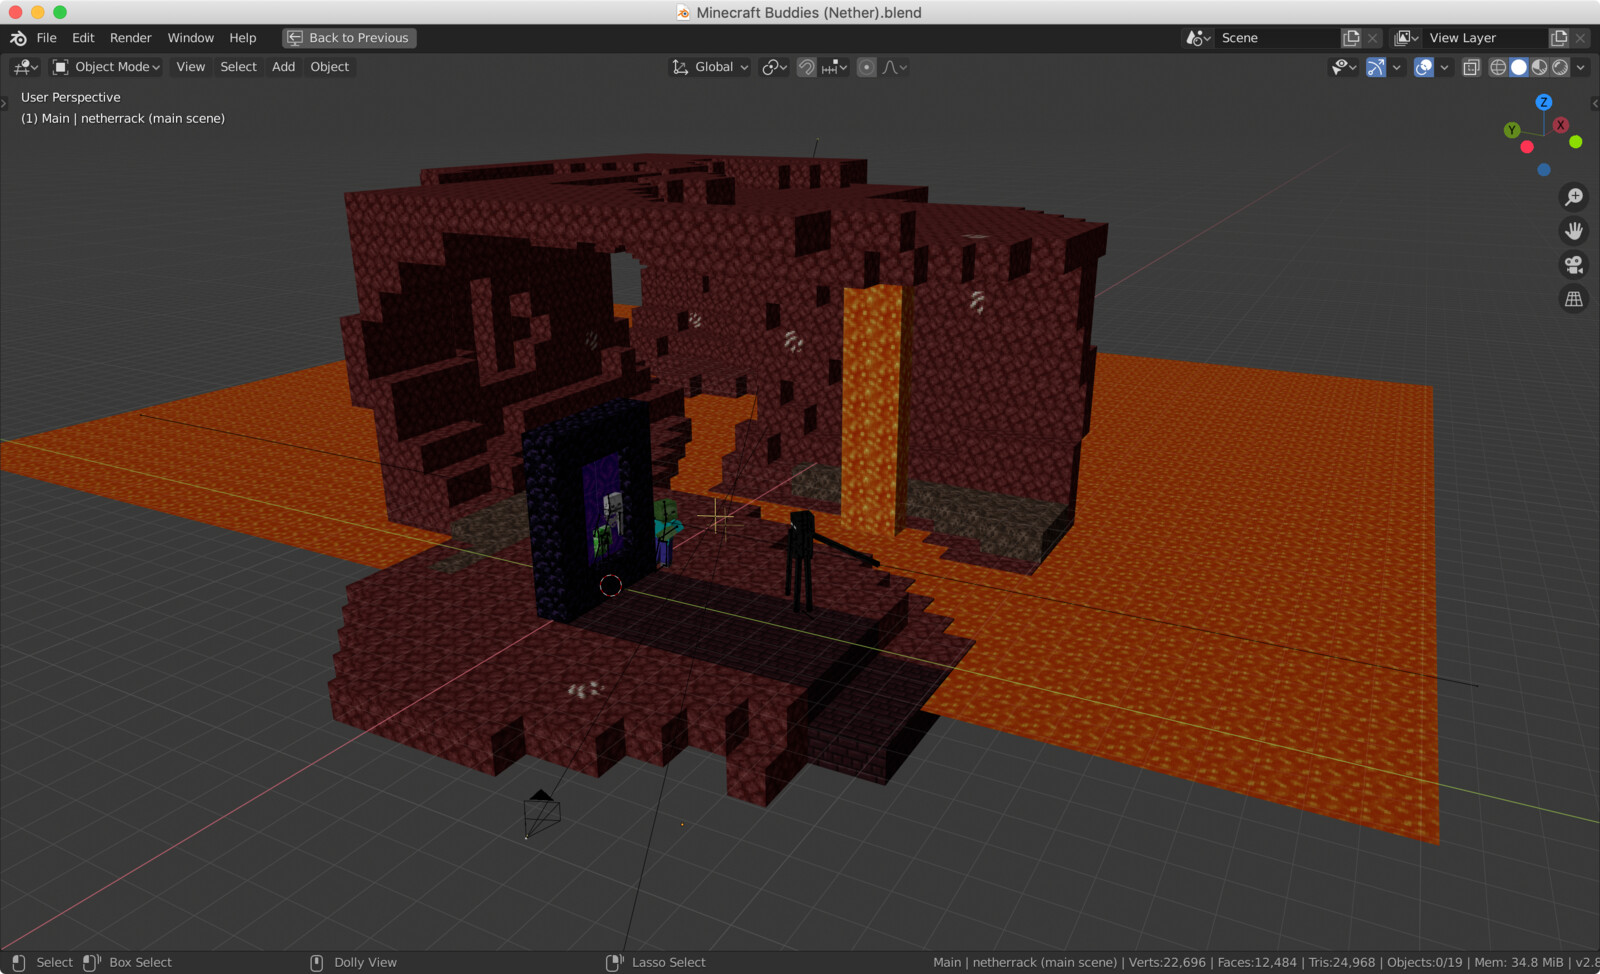Toggle proportional editing
This screenshot has width=1600, height=974.
[x=867, y=67]
